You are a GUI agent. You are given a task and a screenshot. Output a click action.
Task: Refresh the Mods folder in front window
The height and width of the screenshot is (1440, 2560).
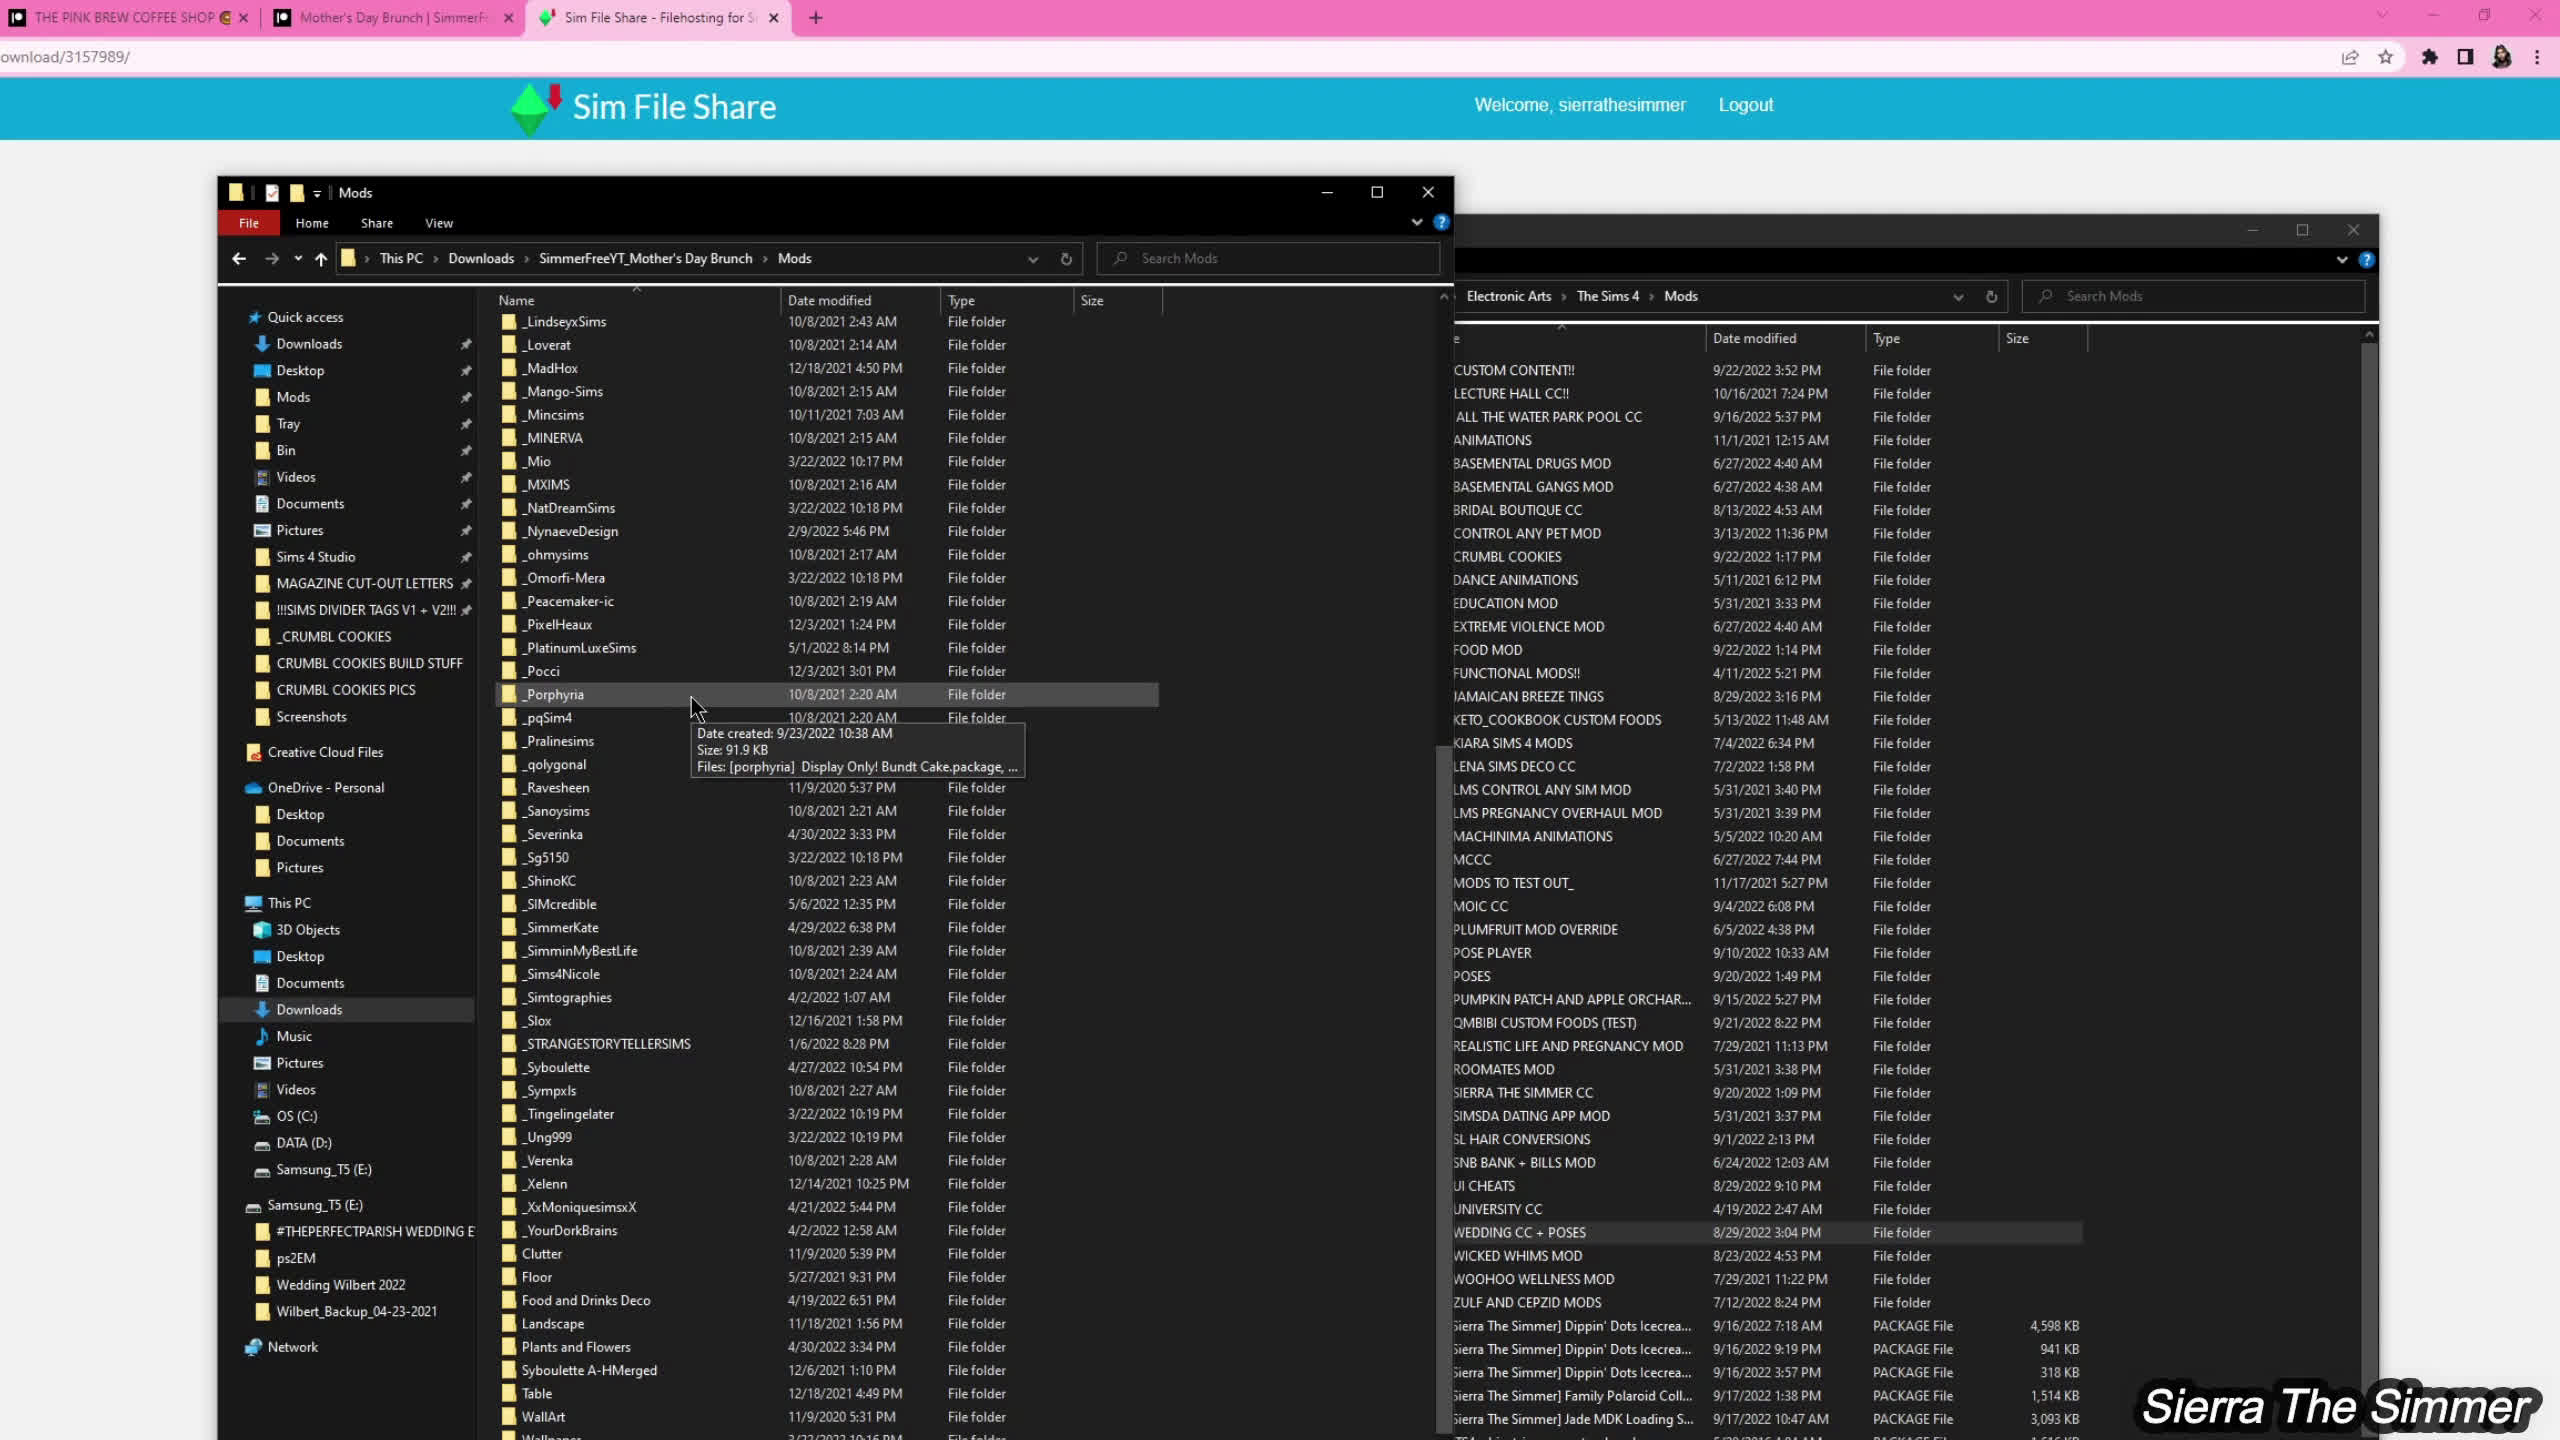pyautogui.click(x=1066, y=258)
